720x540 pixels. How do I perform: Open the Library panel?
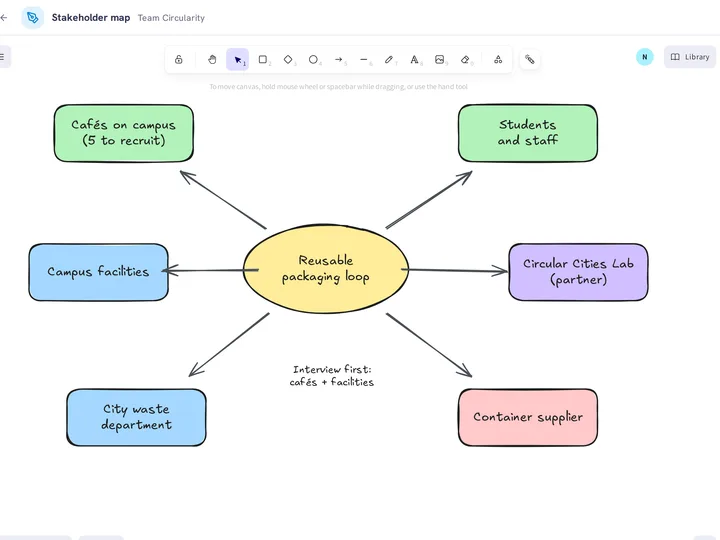point(690,57)
